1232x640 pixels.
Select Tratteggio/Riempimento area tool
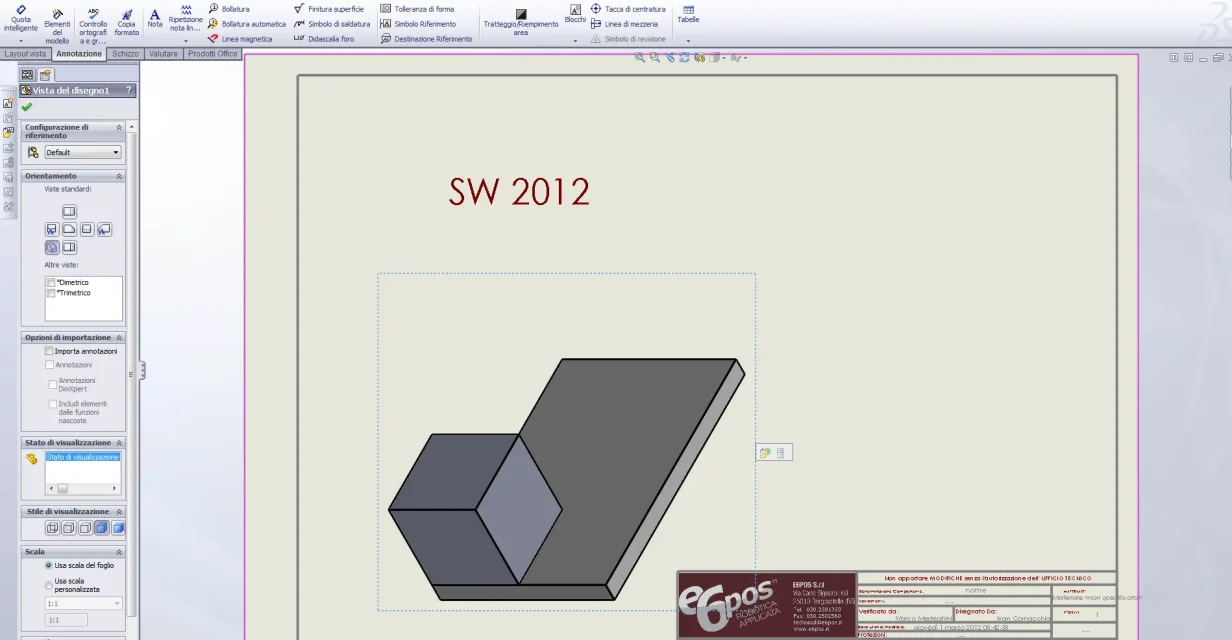point(521,22)
